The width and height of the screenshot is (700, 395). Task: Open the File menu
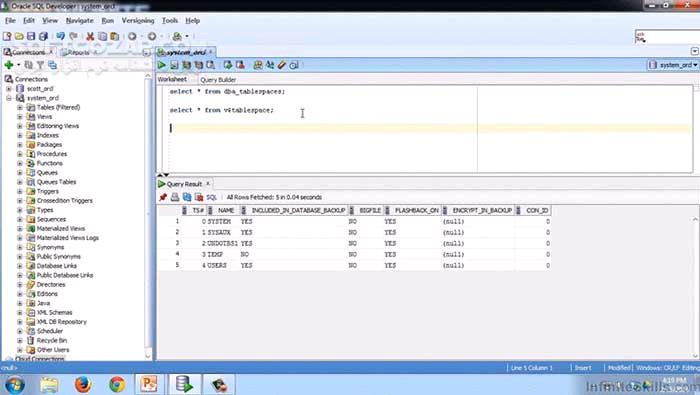10,21
